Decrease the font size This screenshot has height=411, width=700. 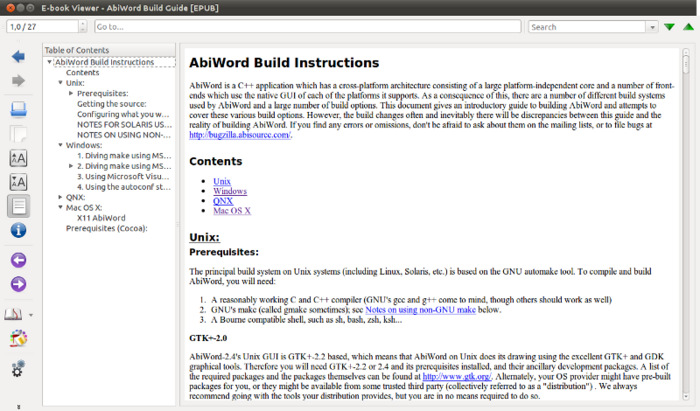[x=18, y=182]
